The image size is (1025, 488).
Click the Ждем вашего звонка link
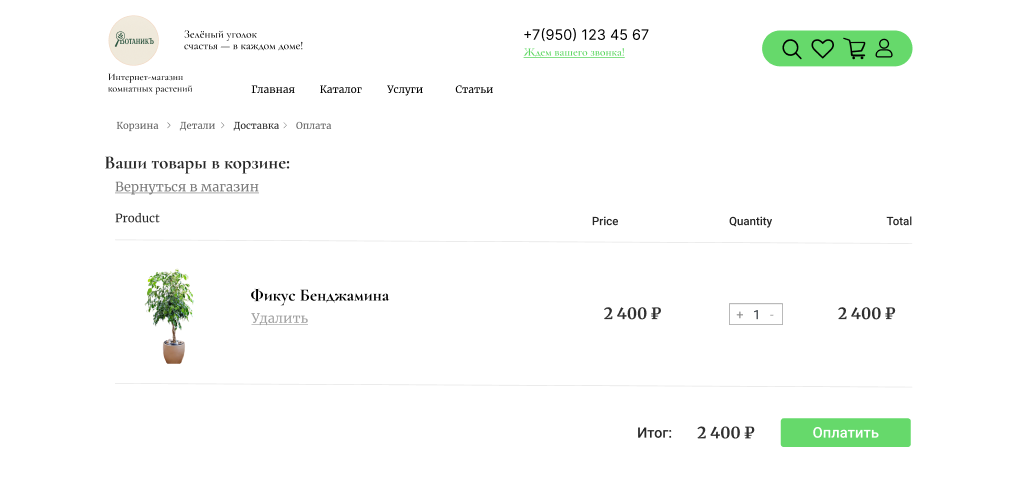point(574,52)
